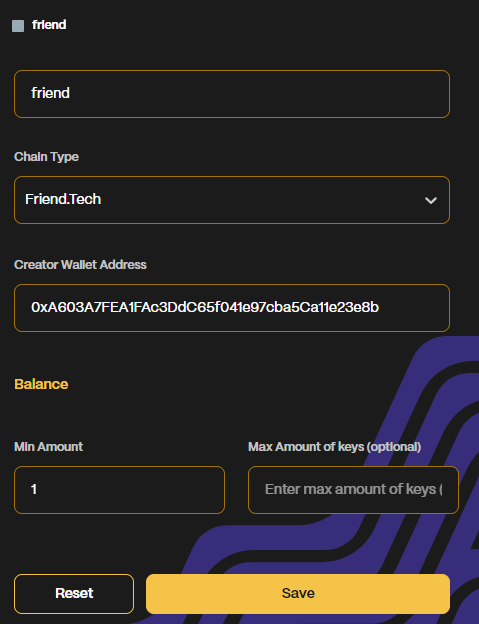Image resolution: width=479 pixels, height=624 pixels.
Task: Click the Chain Type label
Action: tap(47, 157)
